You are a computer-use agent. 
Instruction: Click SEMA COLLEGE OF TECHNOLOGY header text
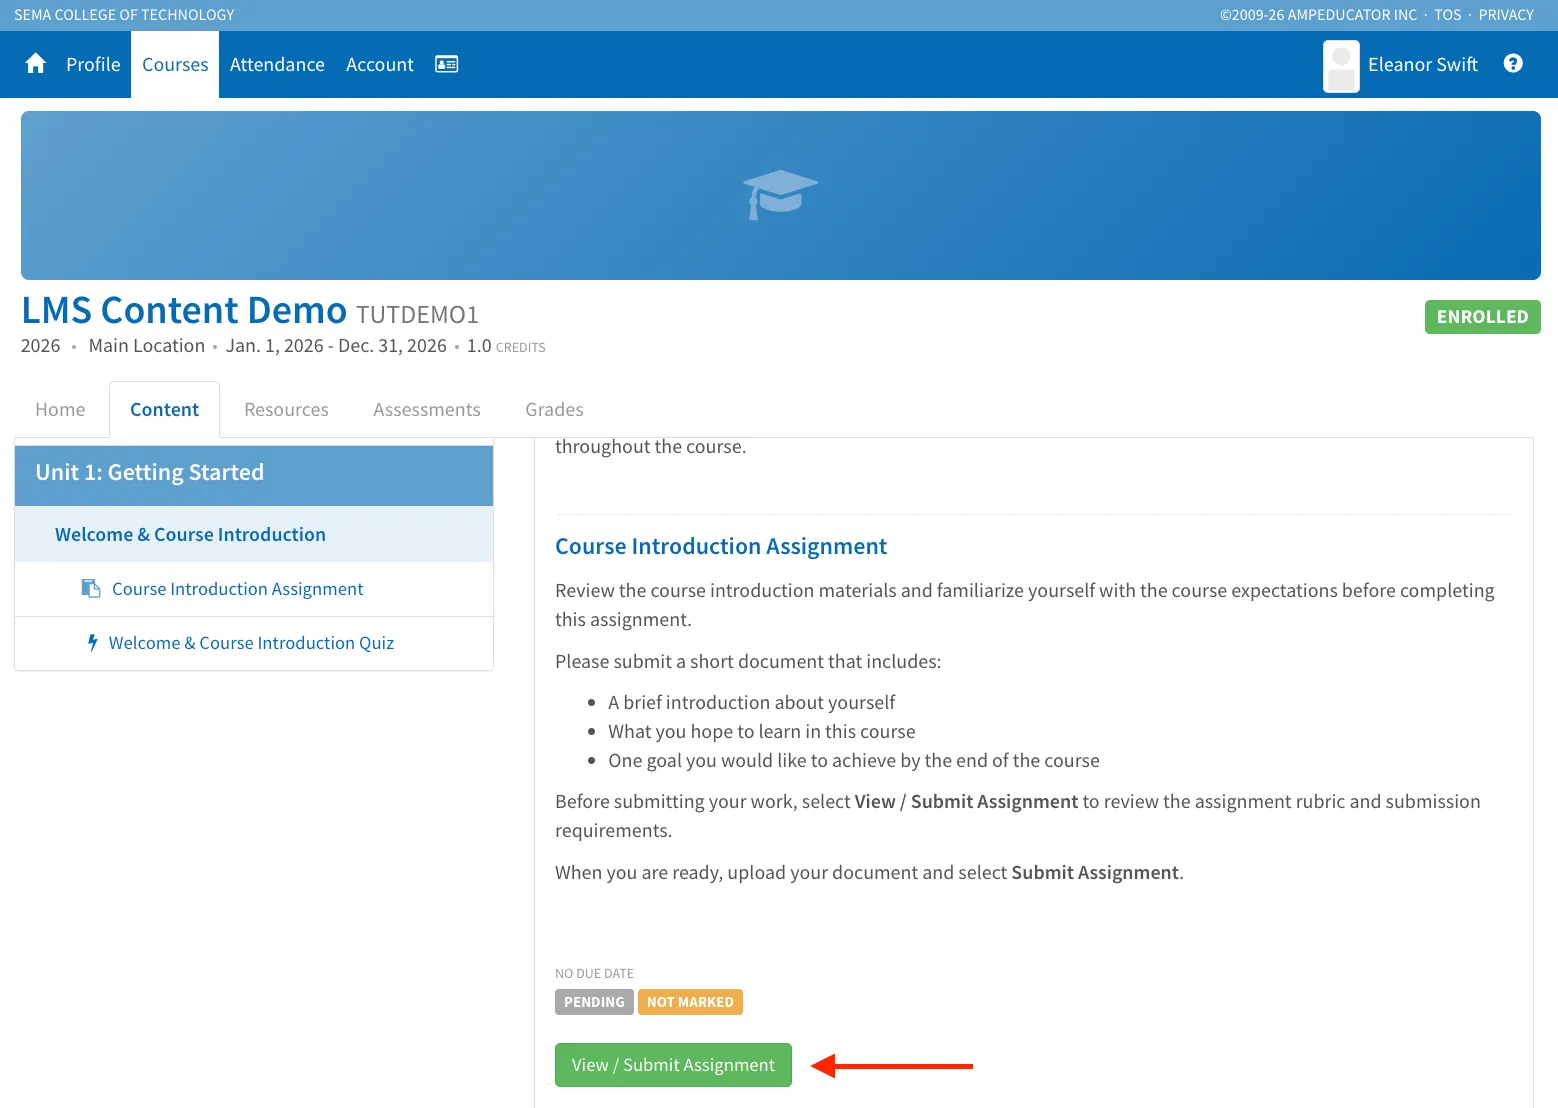point(124,15)
